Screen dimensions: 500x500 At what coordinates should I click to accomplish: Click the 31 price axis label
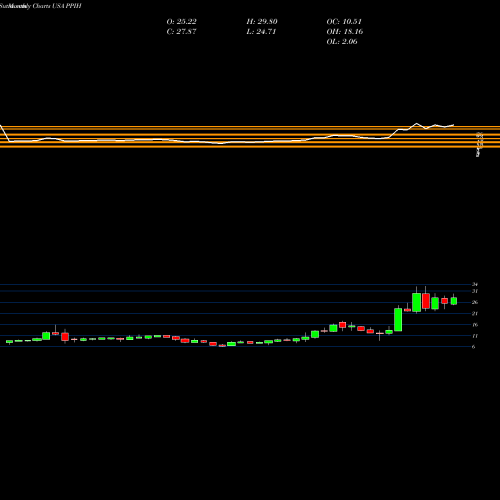click(475, 291)
